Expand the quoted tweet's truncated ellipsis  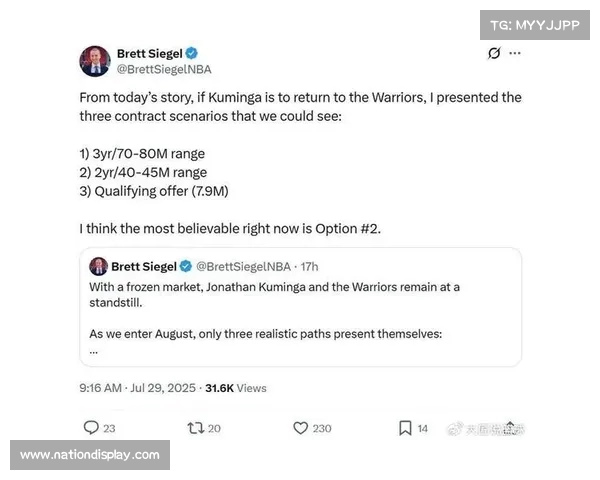point(94,350)
